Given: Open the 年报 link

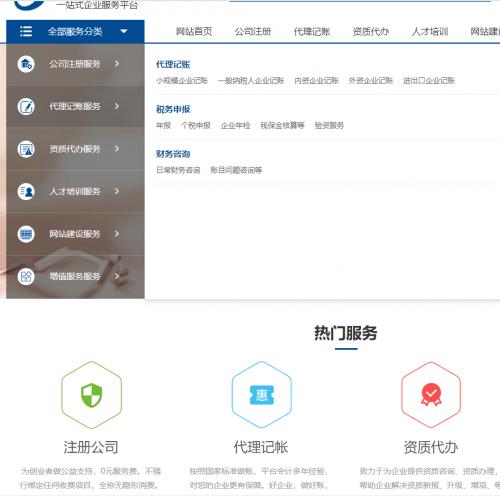Looking at the screenshot, I should pyautogui.click(x=163, y=125).
